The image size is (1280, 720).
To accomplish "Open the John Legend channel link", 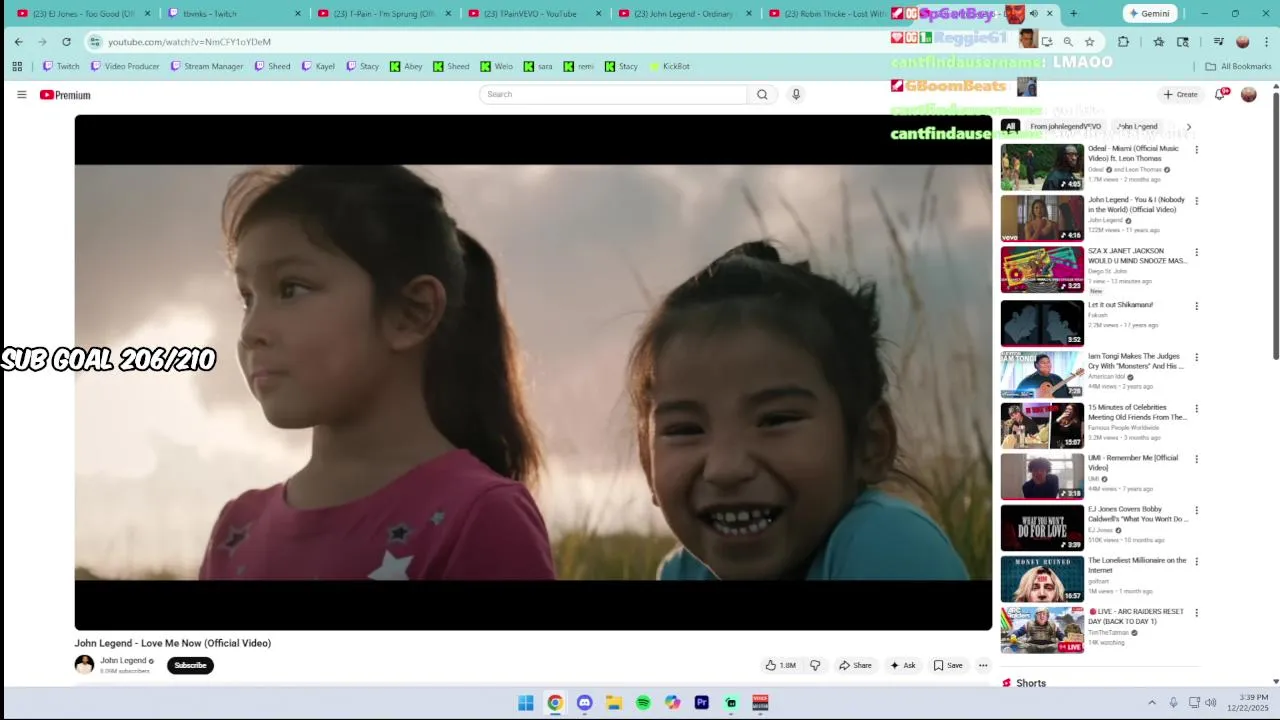I will coord(123,661).
